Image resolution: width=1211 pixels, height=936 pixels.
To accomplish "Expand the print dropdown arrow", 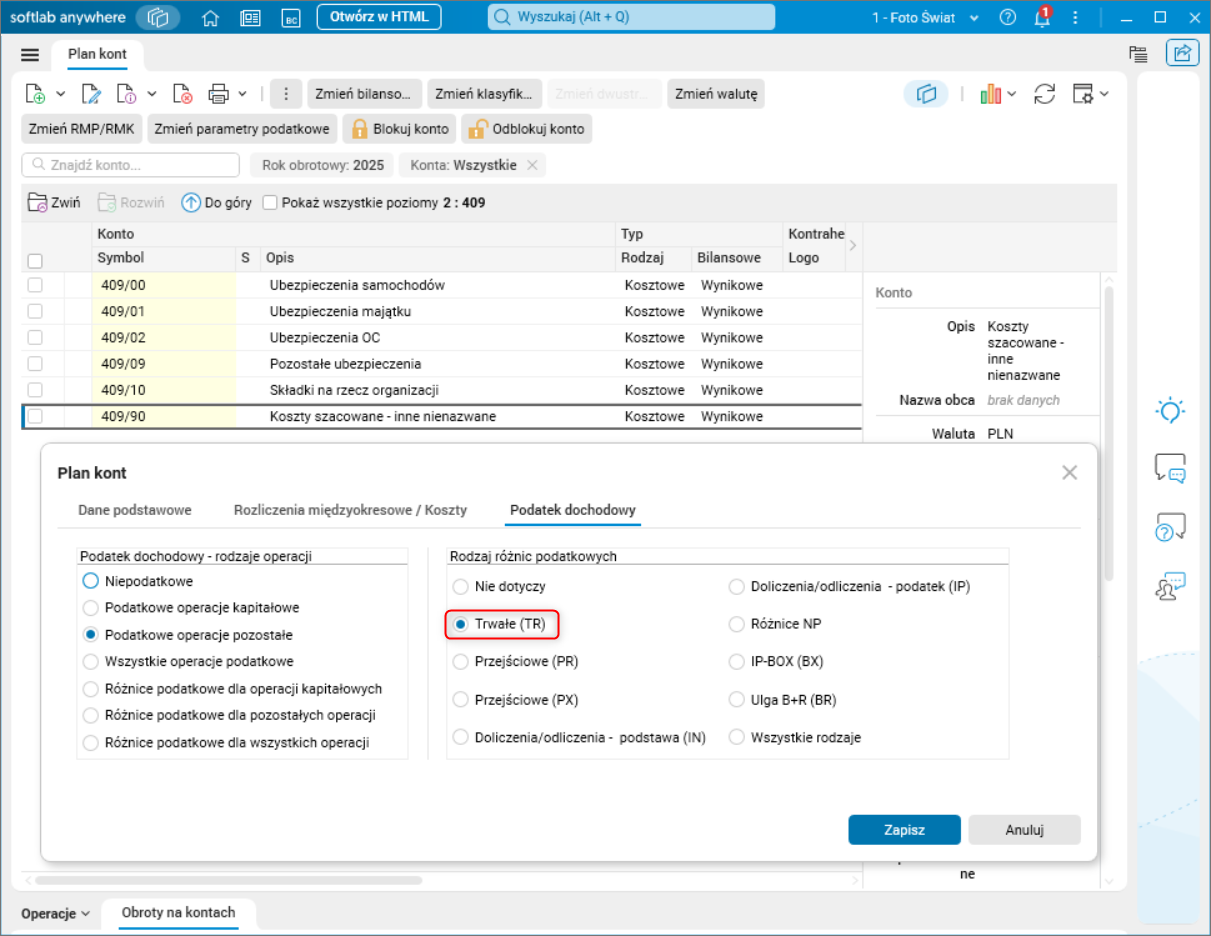I will pyautogui.click(x=243, y=94).
